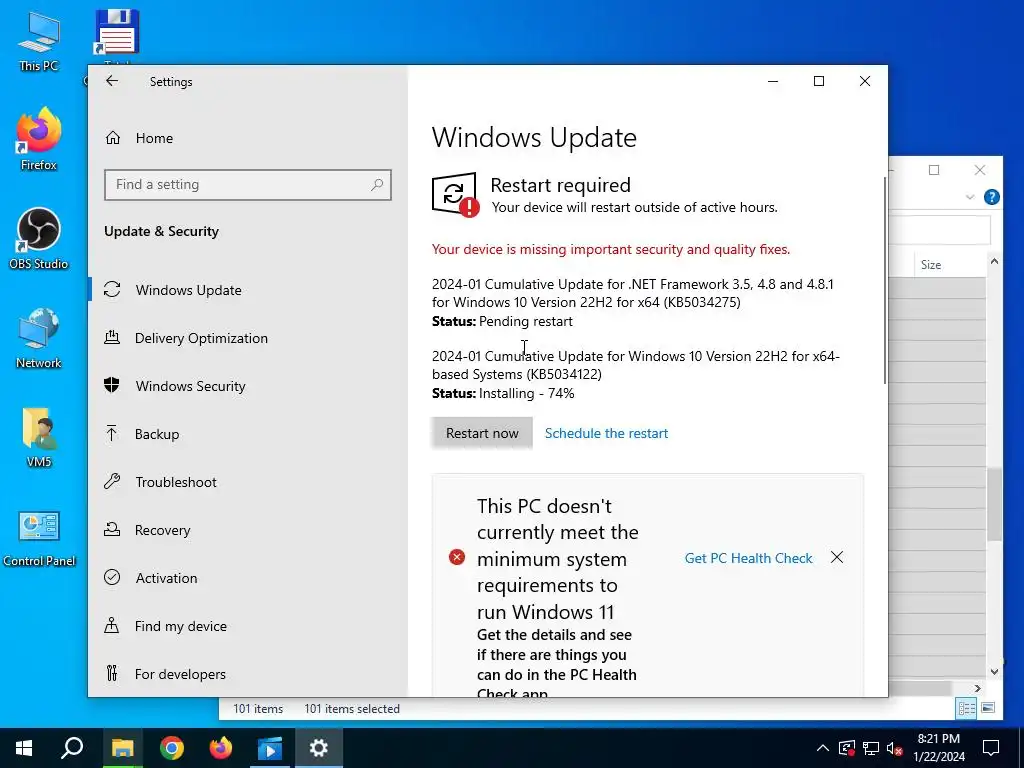Open Network desktop icon
This screenshot has height=768, width=1024.
click(39, 338)
